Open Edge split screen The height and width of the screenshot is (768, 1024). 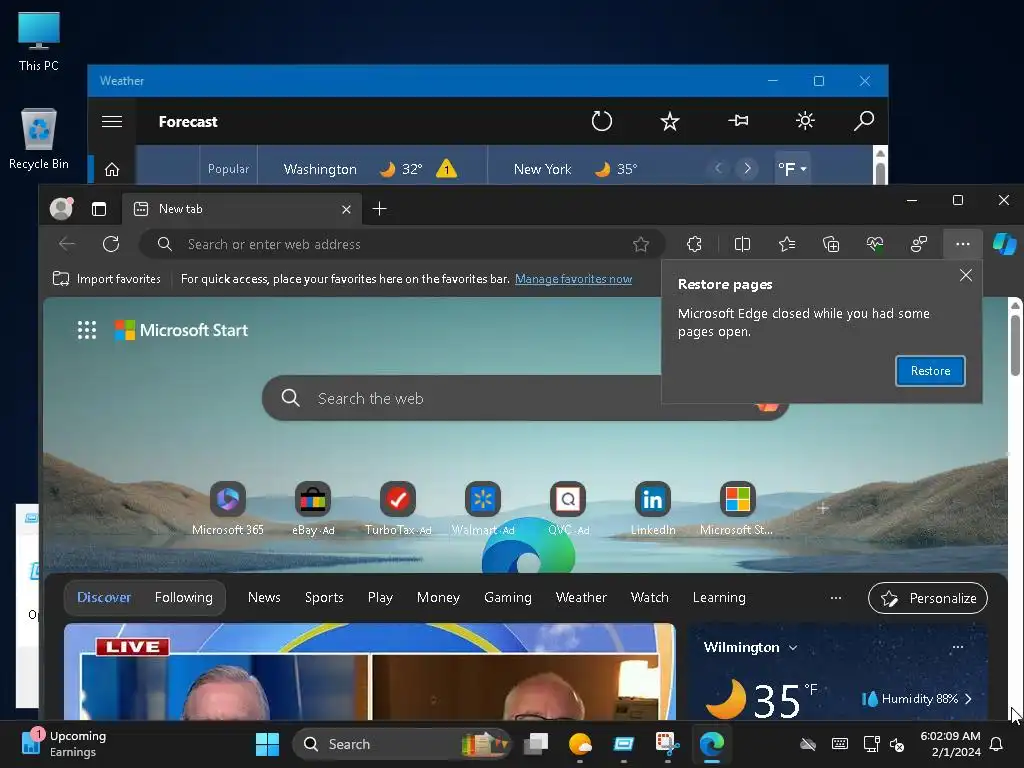(743, 244)
